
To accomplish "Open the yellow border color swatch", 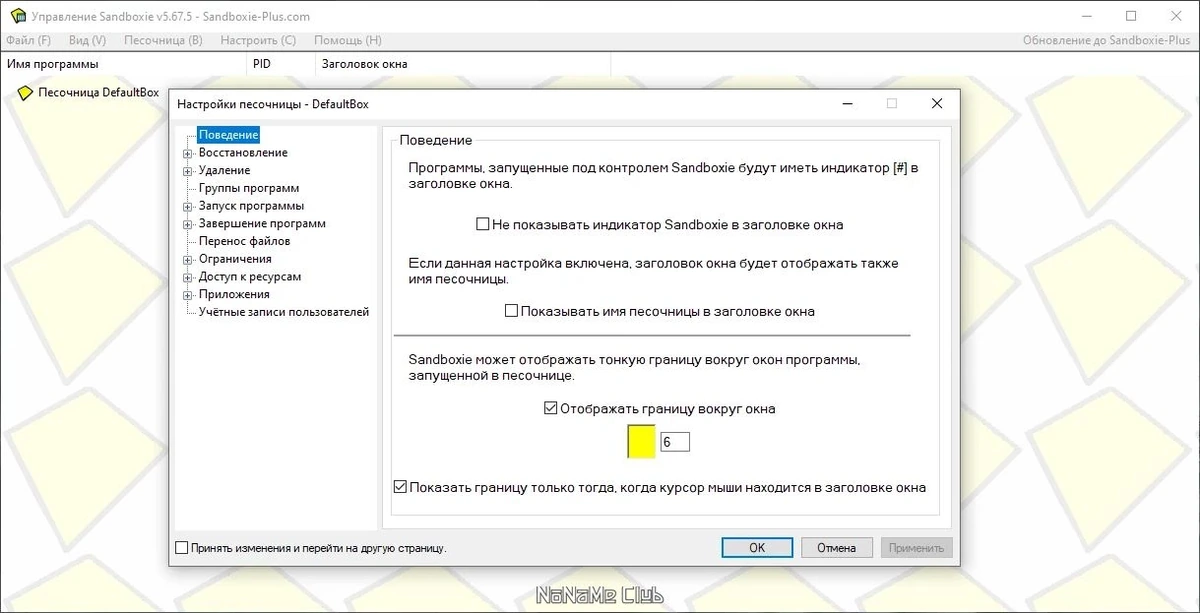I will coord(641,441).
